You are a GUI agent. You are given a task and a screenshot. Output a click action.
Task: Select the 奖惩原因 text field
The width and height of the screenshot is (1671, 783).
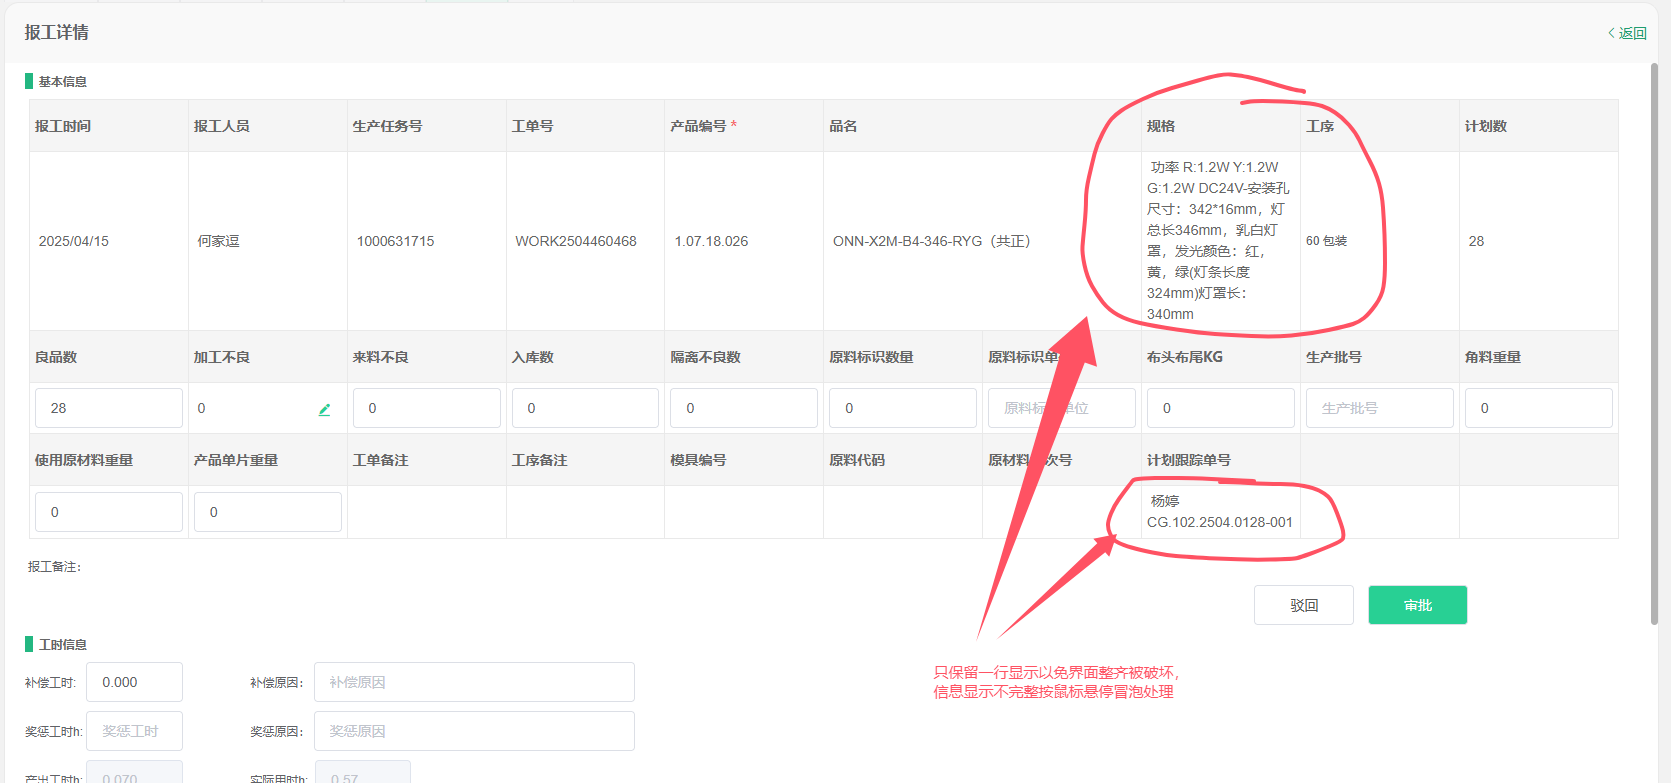(x=474, y=731)
